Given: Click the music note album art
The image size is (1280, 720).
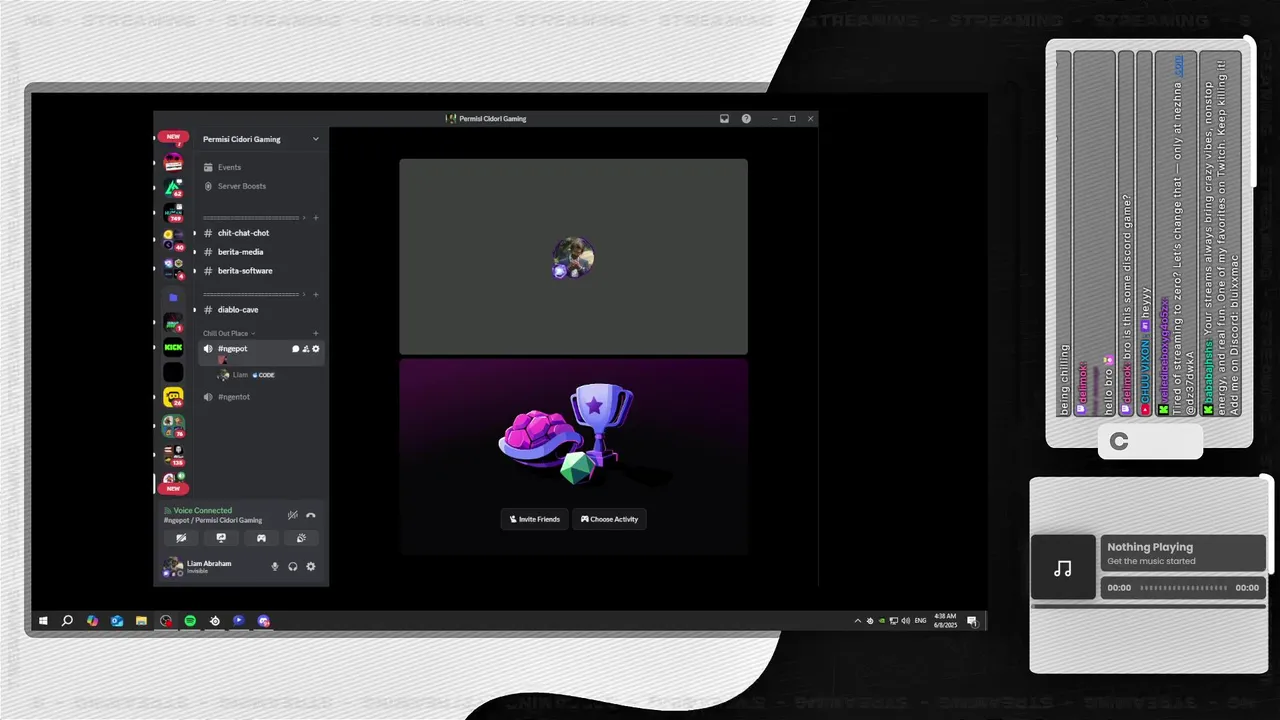Looking at the screenshot, I should tap(1063, 568).
